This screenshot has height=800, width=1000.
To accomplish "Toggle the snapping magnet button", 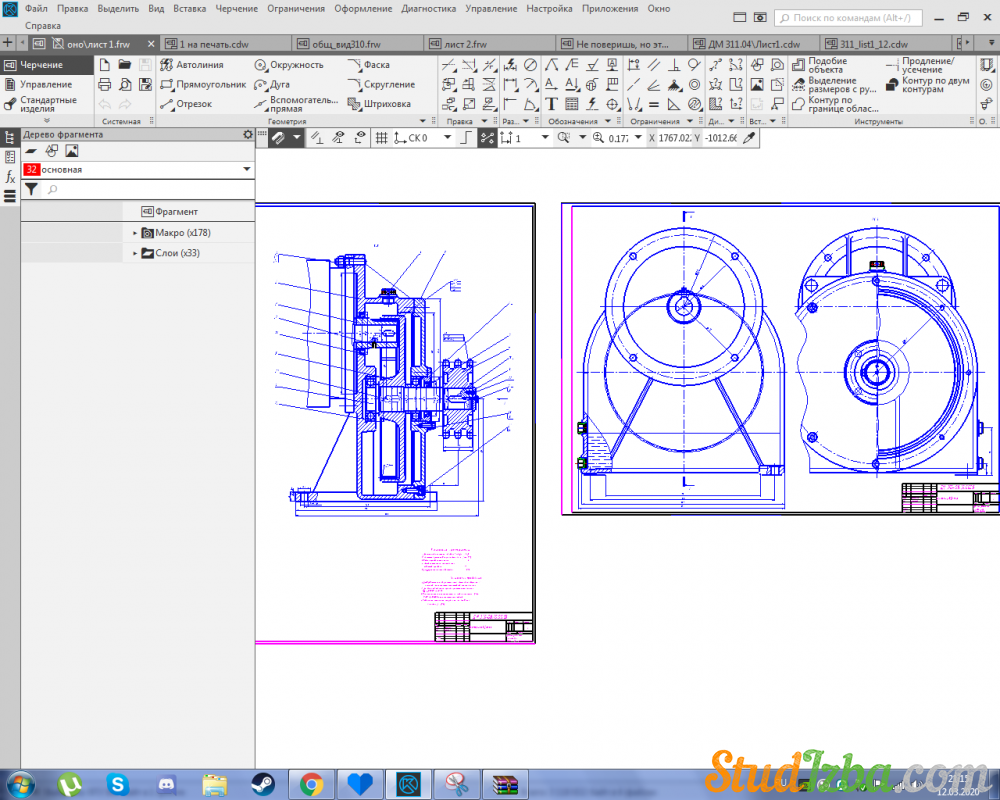I will click(x=279, y=138).
